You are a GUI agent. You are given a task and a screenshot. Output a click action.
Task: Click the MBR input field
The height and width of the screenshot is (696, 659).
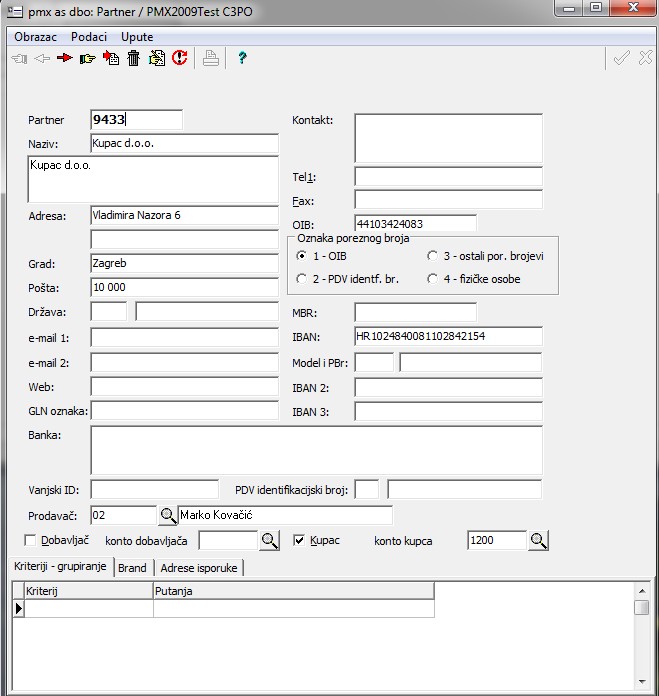pyautogui.click(x=415, y=312)
